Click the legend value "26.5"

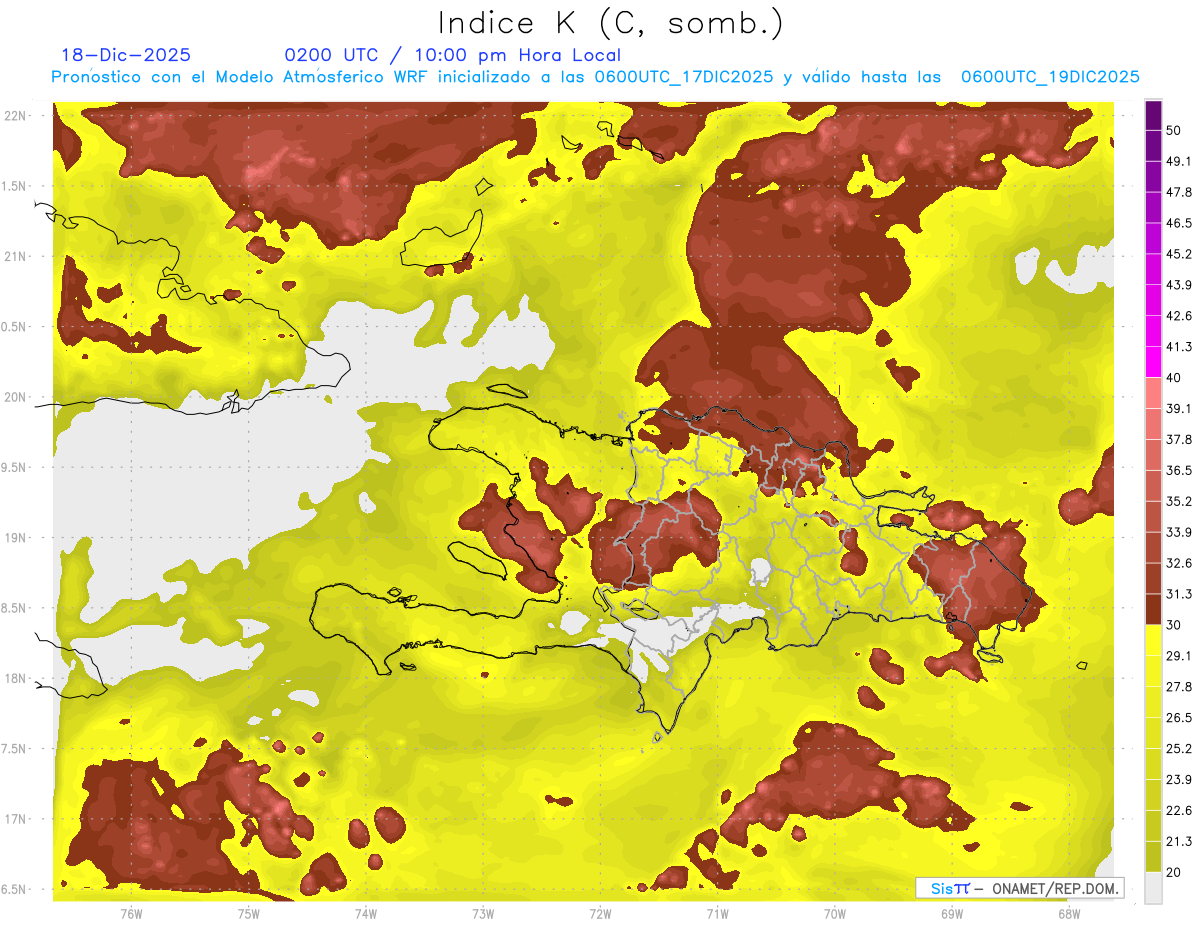[x=1178, y=718]
